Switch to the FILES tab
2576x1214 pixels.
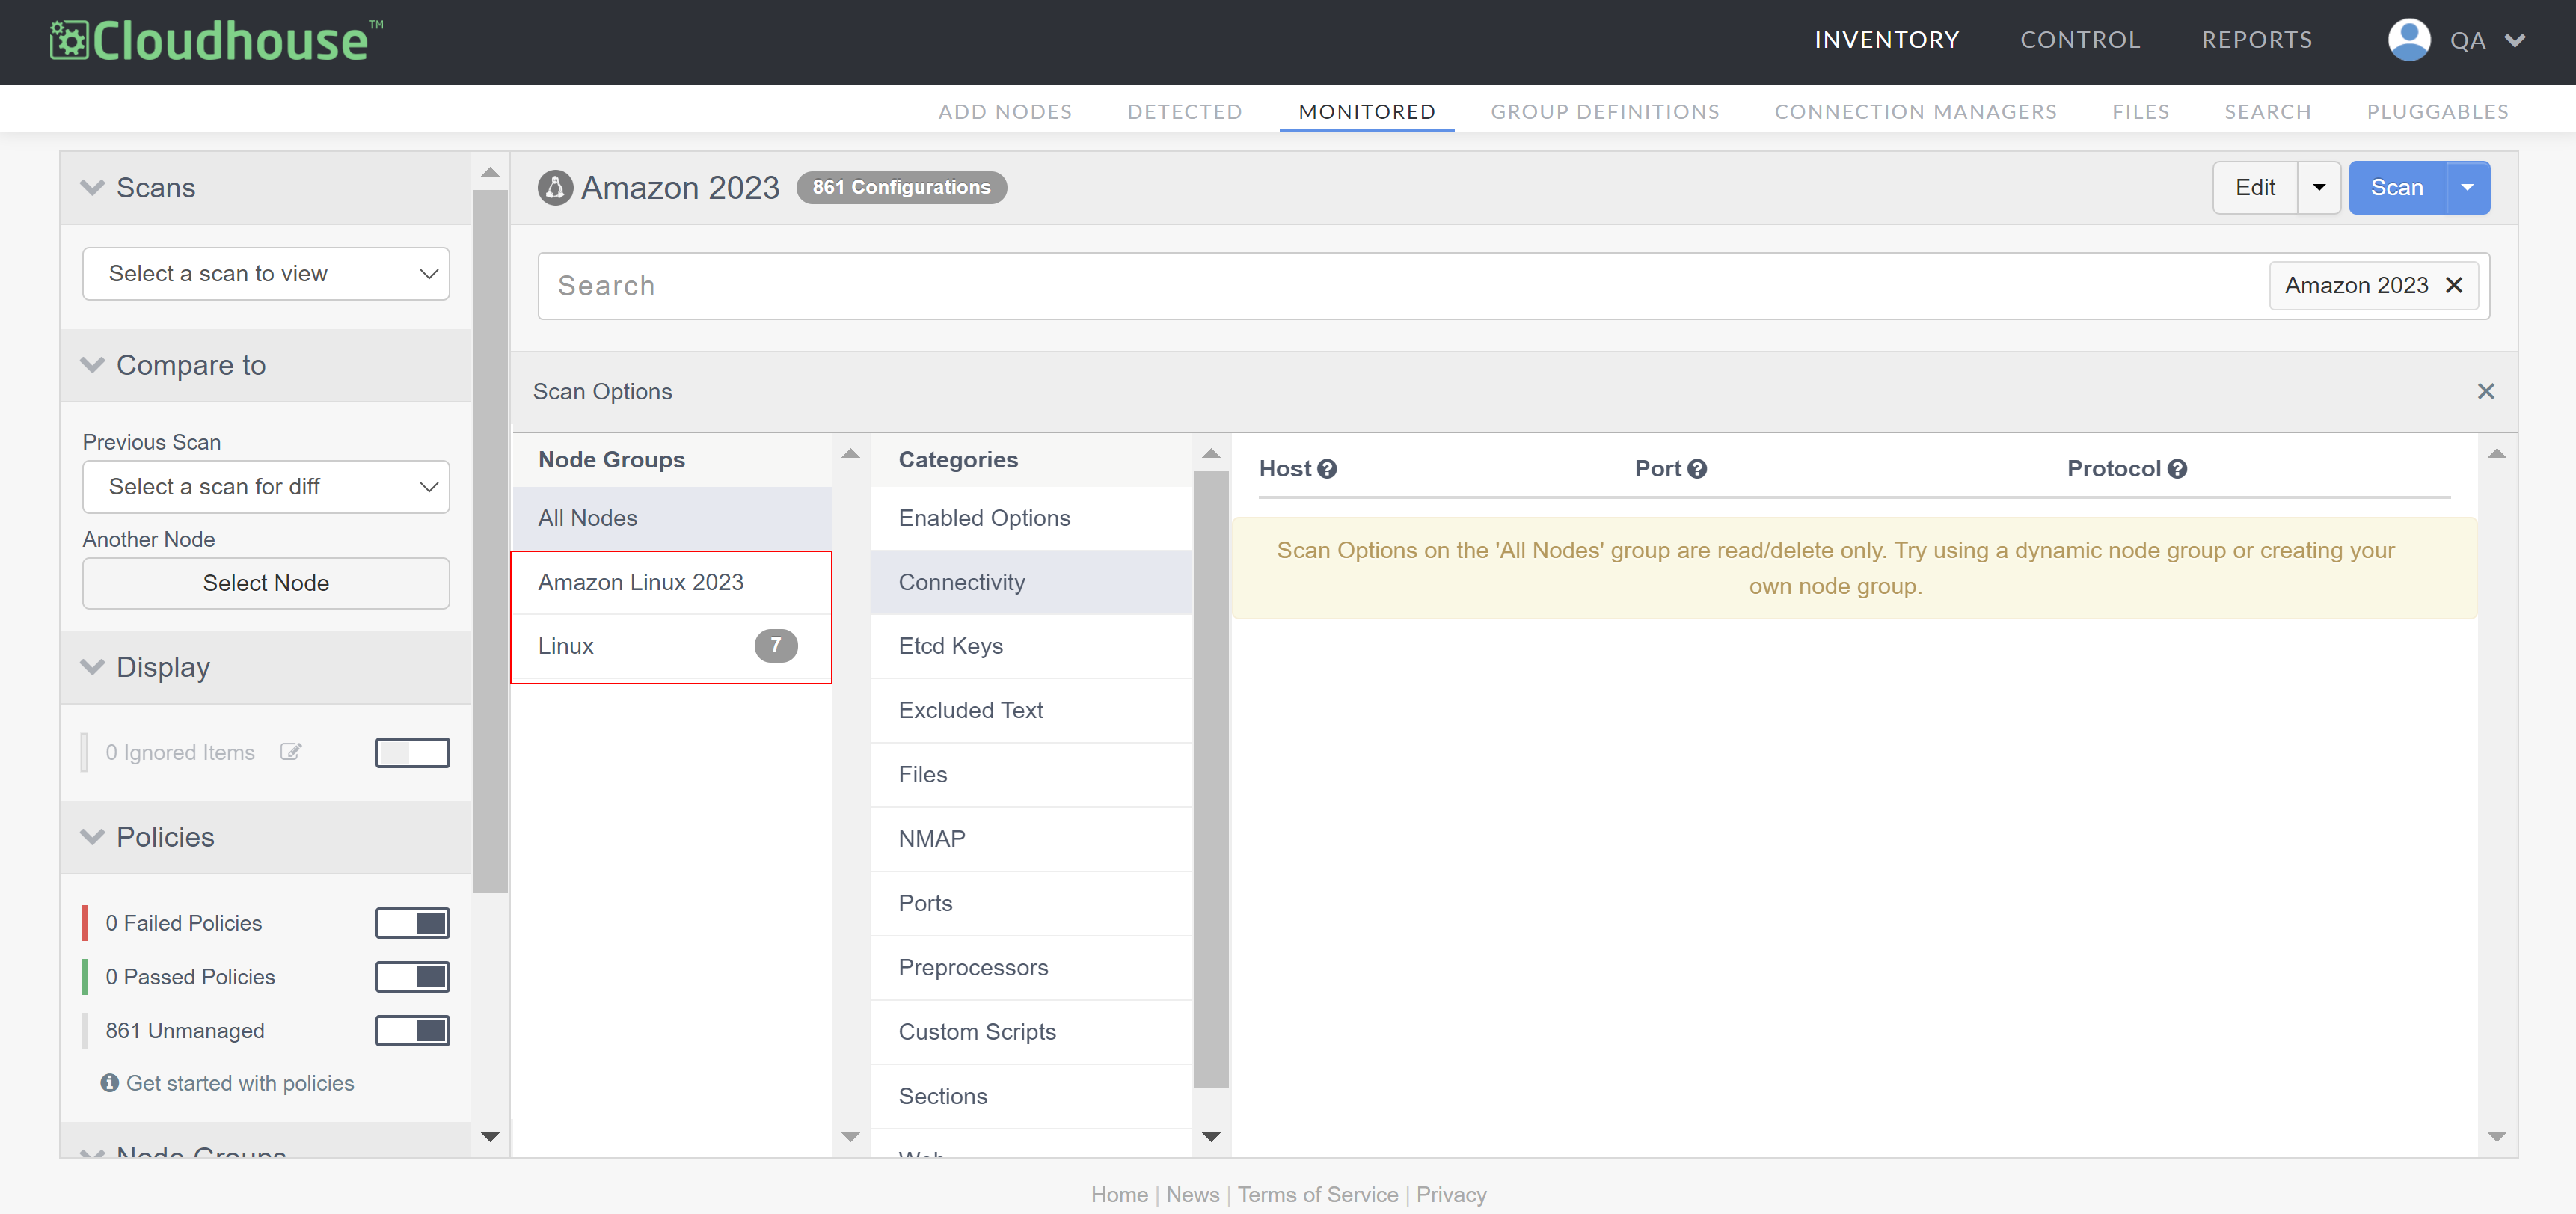(x=2140, y=111)
